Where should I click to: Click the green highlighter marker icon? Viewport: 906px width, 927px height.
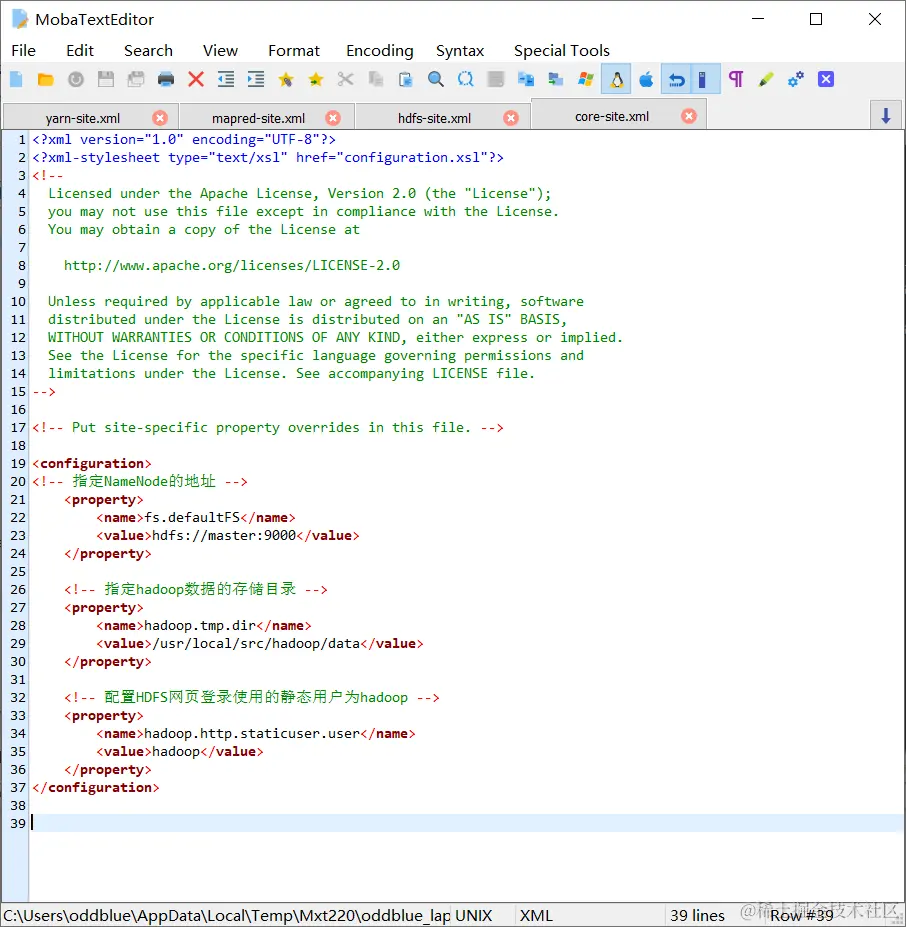[x=766, y=79]
